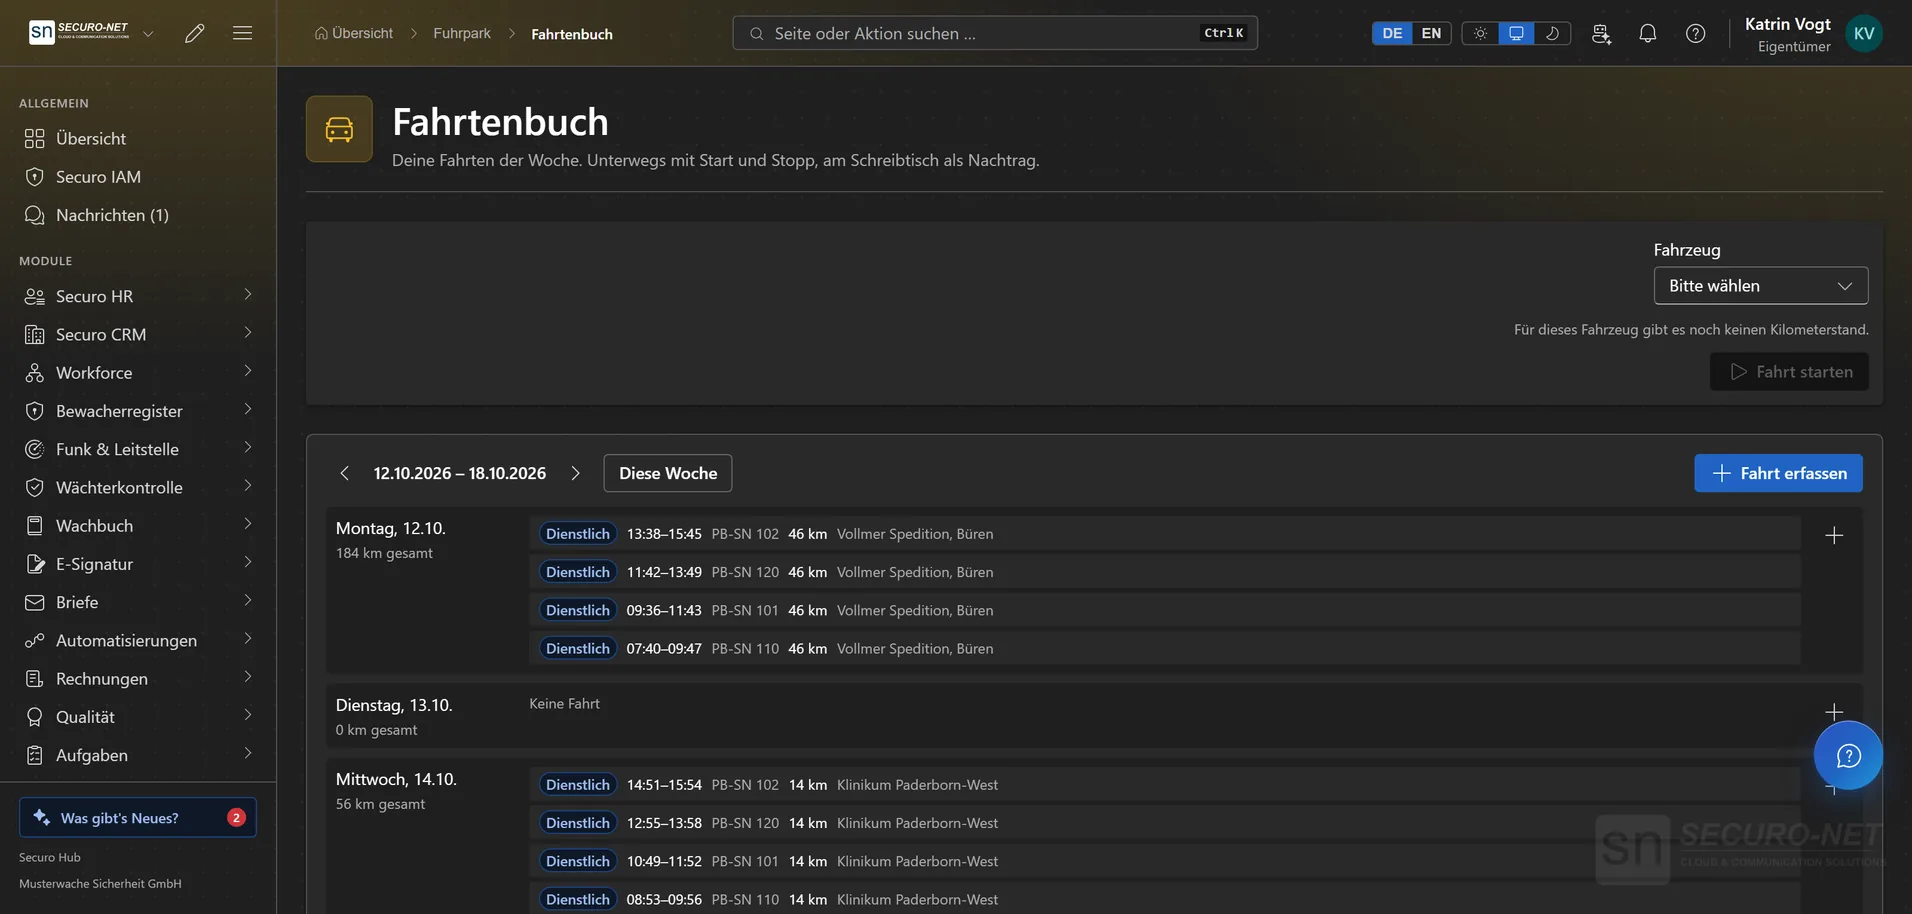Add a trip for Dienstag with plus icon
1912x914 pixels.
click(x=1834, y=712)
